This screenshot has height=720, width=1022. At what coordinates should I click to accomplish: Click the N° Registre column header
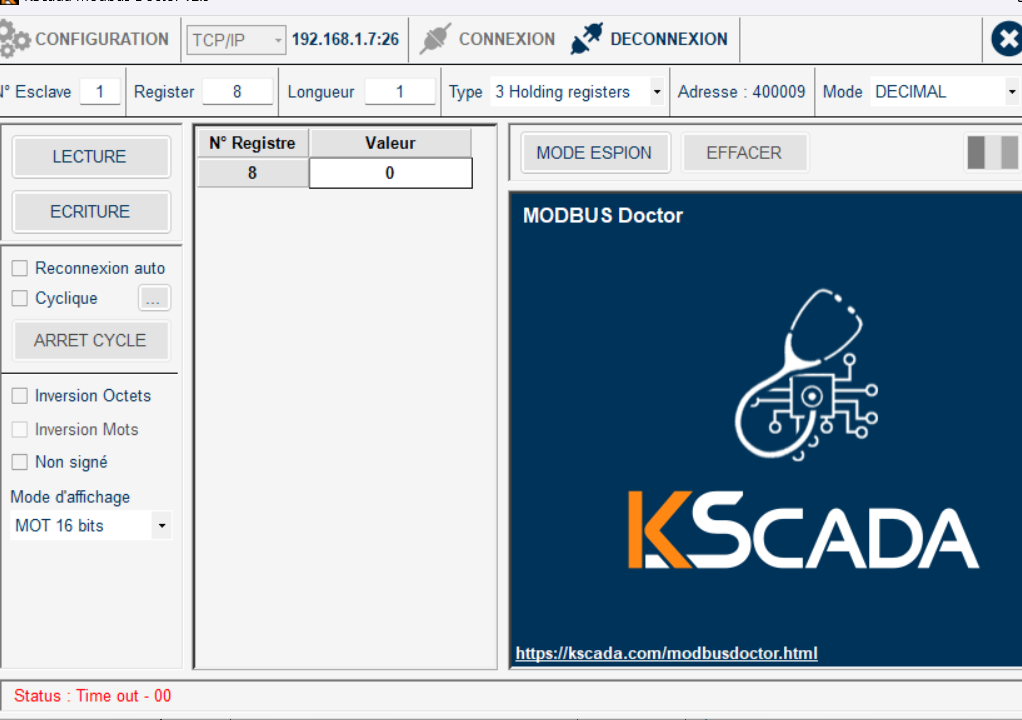click(x=253, y=143)
